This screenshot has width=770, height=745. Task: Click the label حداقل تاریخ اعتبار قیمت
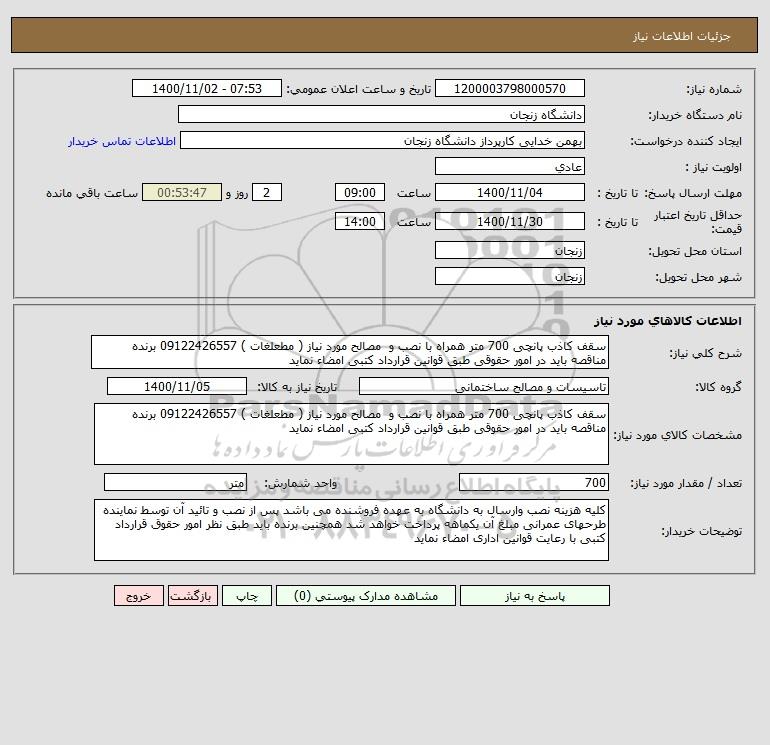[x=698, y=222]
